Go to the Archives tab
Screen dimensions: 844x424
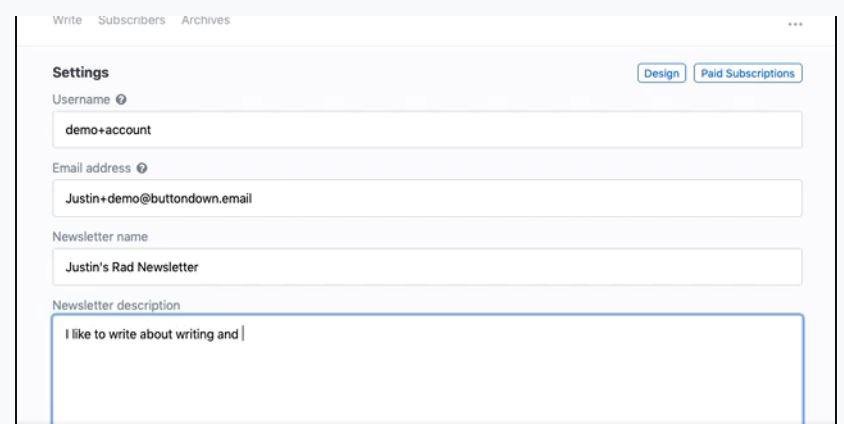(205, 21)
